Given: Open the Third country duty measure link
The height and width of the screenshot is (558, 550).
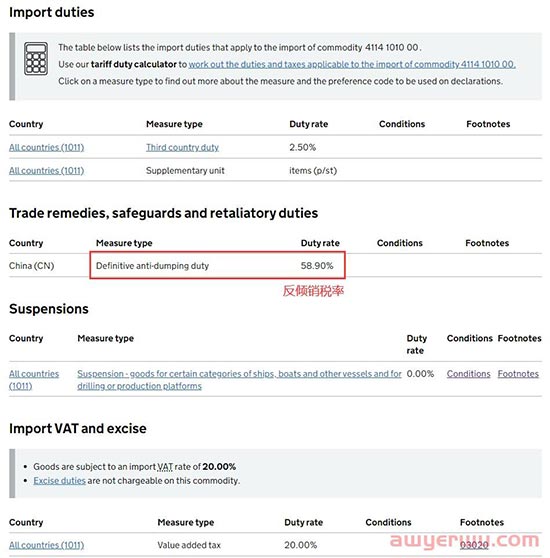Looking at the screenshot, I should click(182, 147).
